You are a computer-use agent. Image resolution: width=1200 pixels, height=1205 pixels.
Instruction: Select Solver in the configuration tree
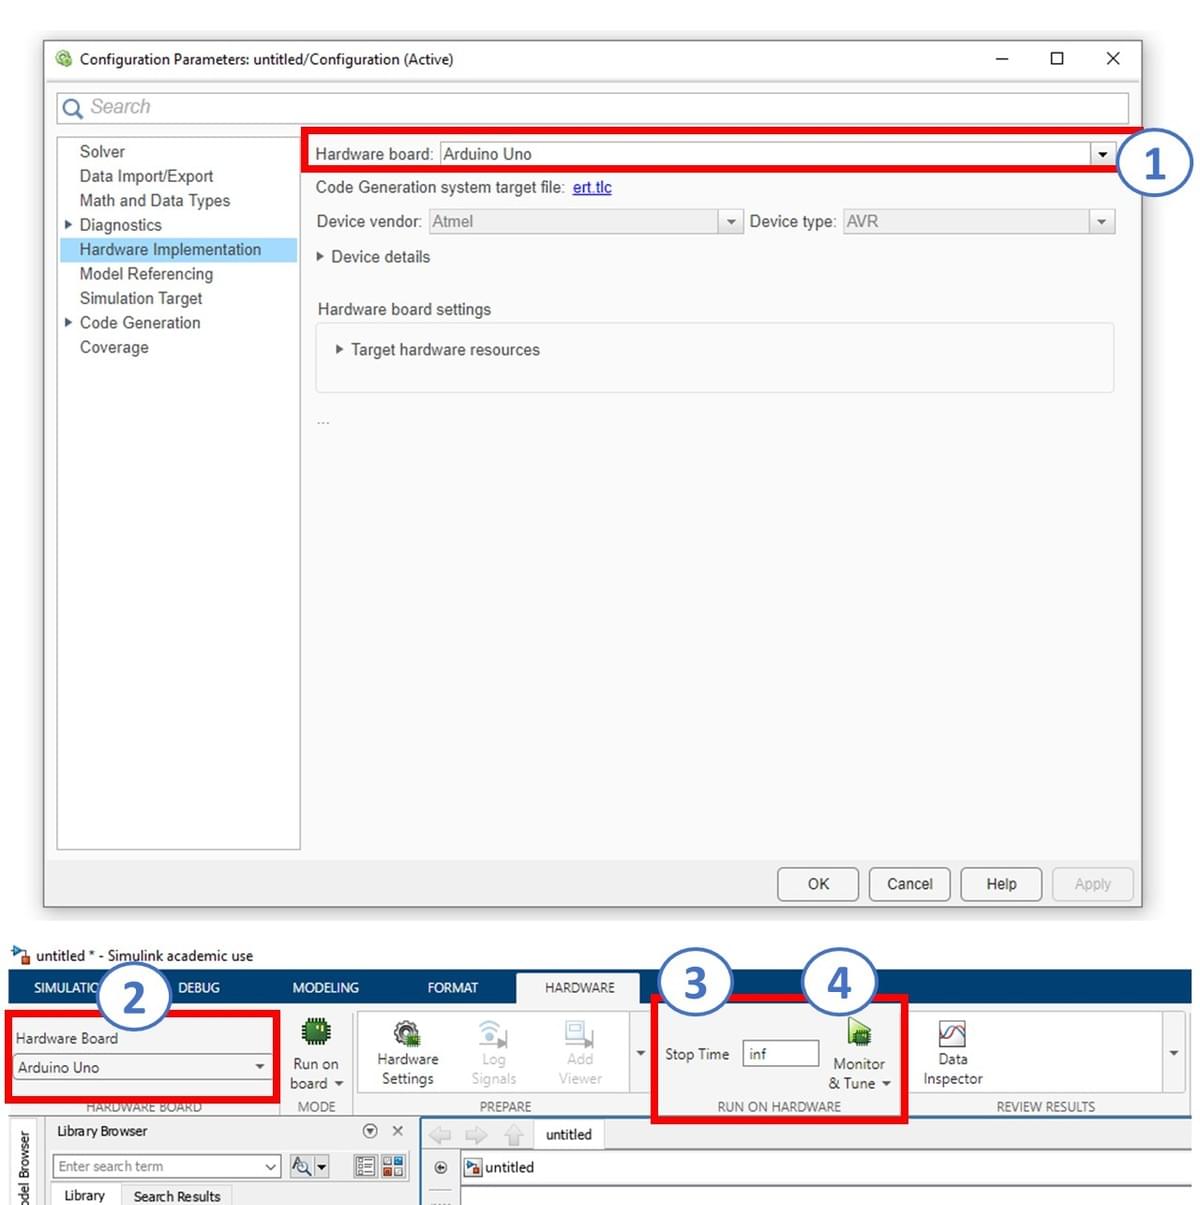[102, 152]
